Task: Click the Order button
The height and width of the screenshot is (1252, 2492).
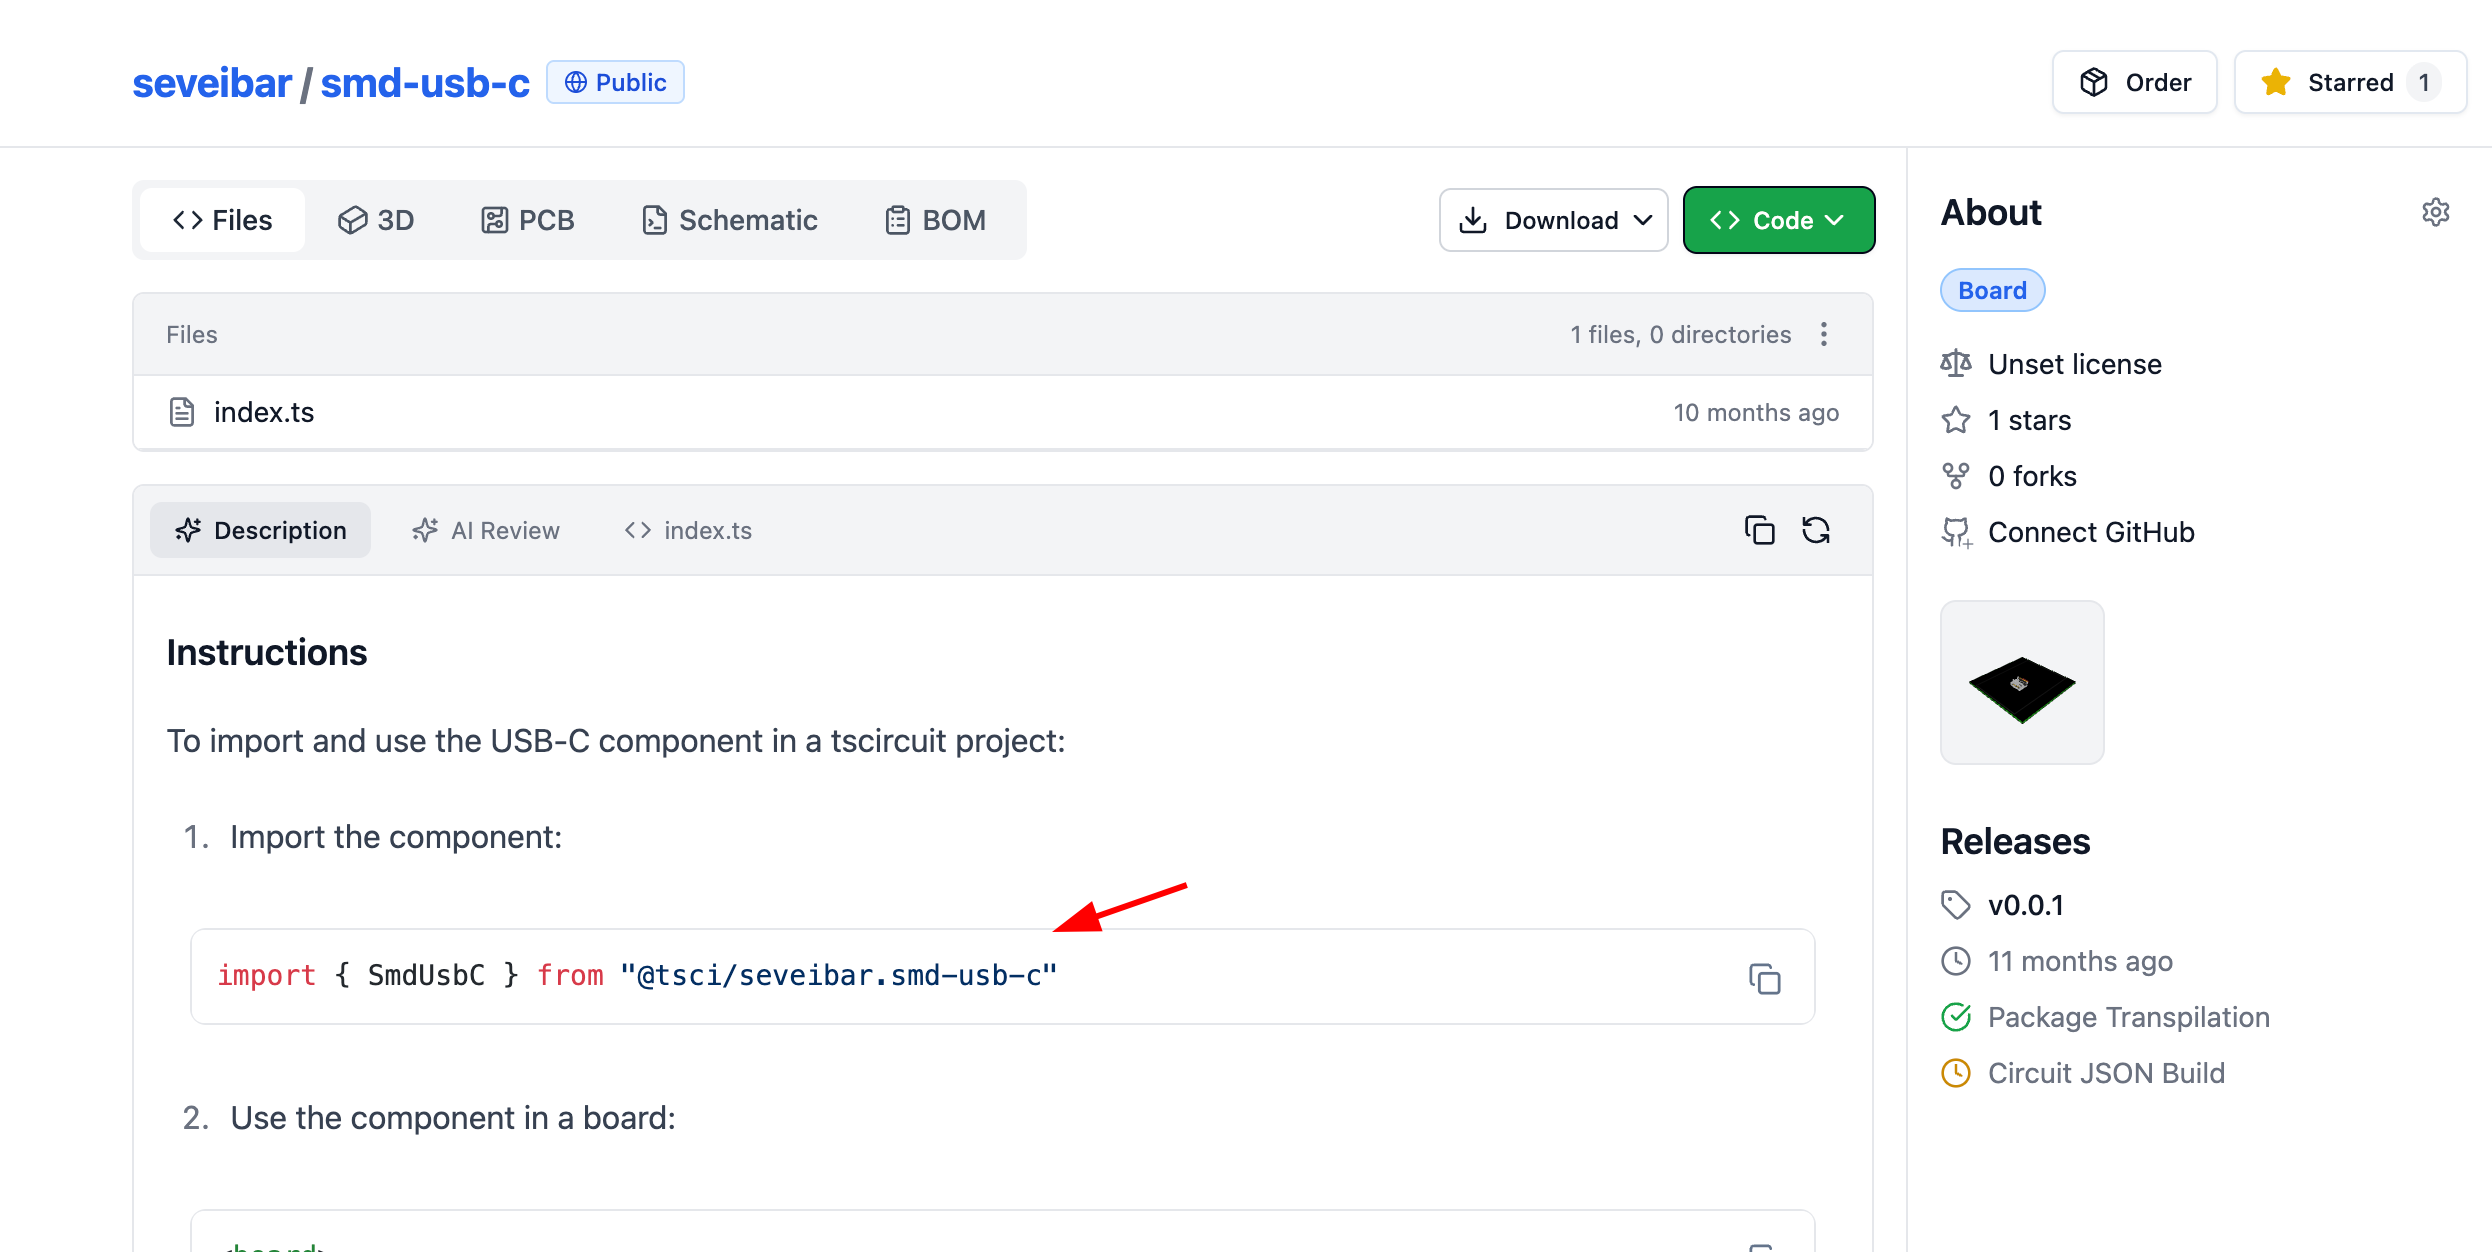Action: [x=2134, y=82]
